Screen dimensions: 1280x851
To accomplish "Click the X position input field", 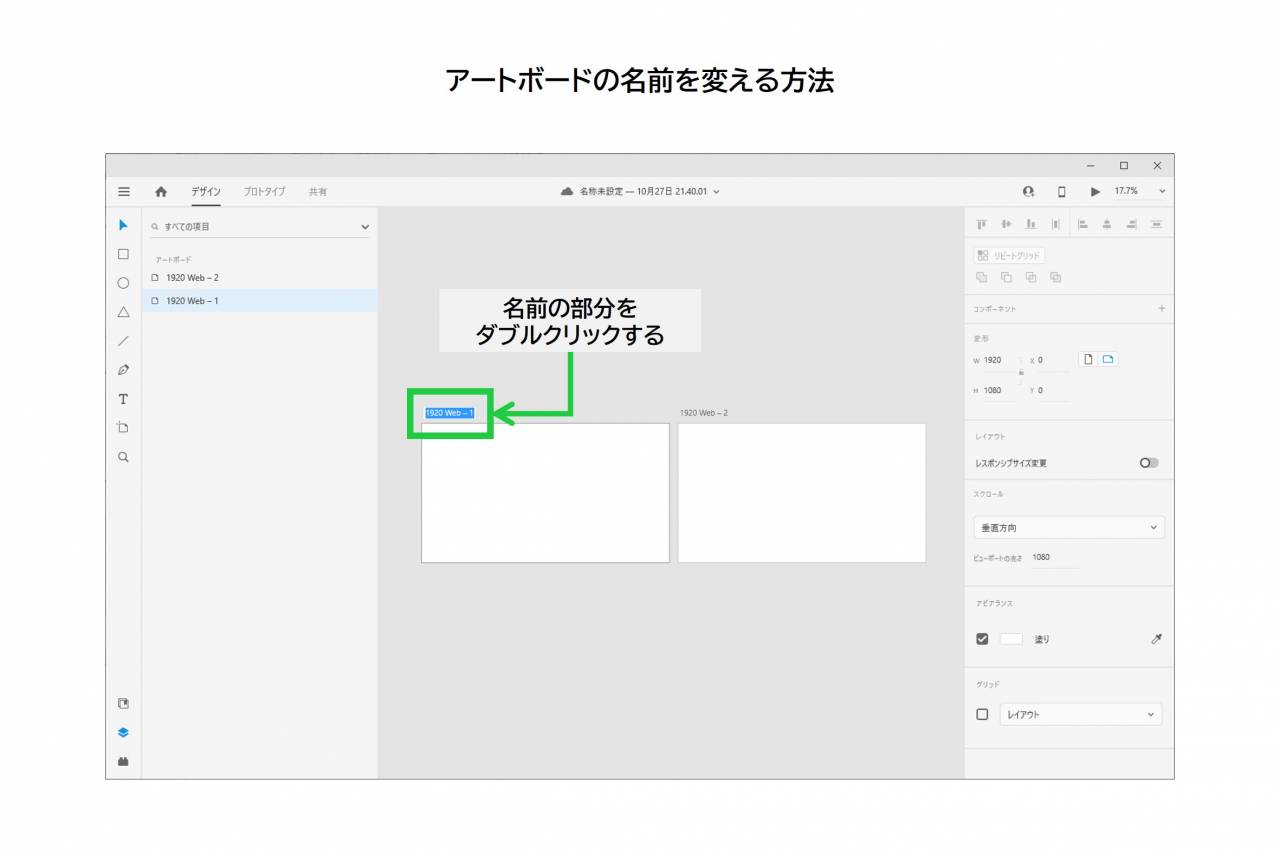I will (x=1052, y=360).
